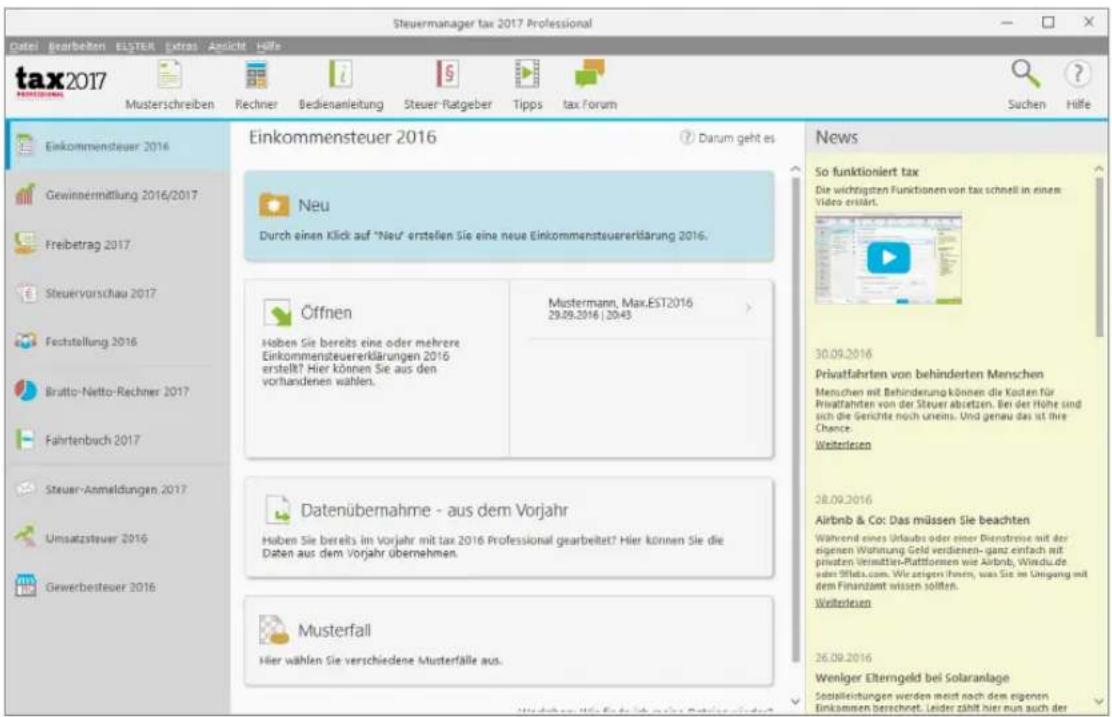The image size is (1112, 717).
Task: Select Brutto-Netto-Rechner 2017 pie icon
Action: [x=25, y=391]
